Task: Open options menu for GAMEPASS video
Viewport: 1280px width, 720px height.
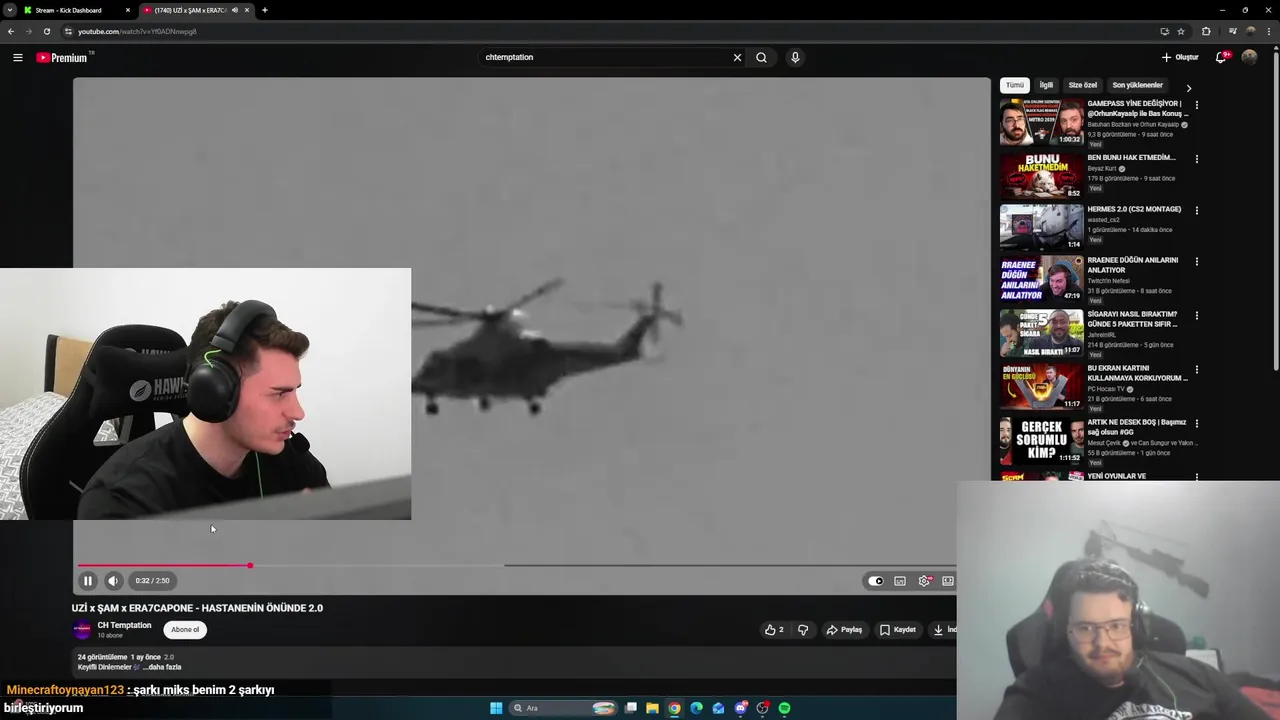Action: tap(1196, 105)
